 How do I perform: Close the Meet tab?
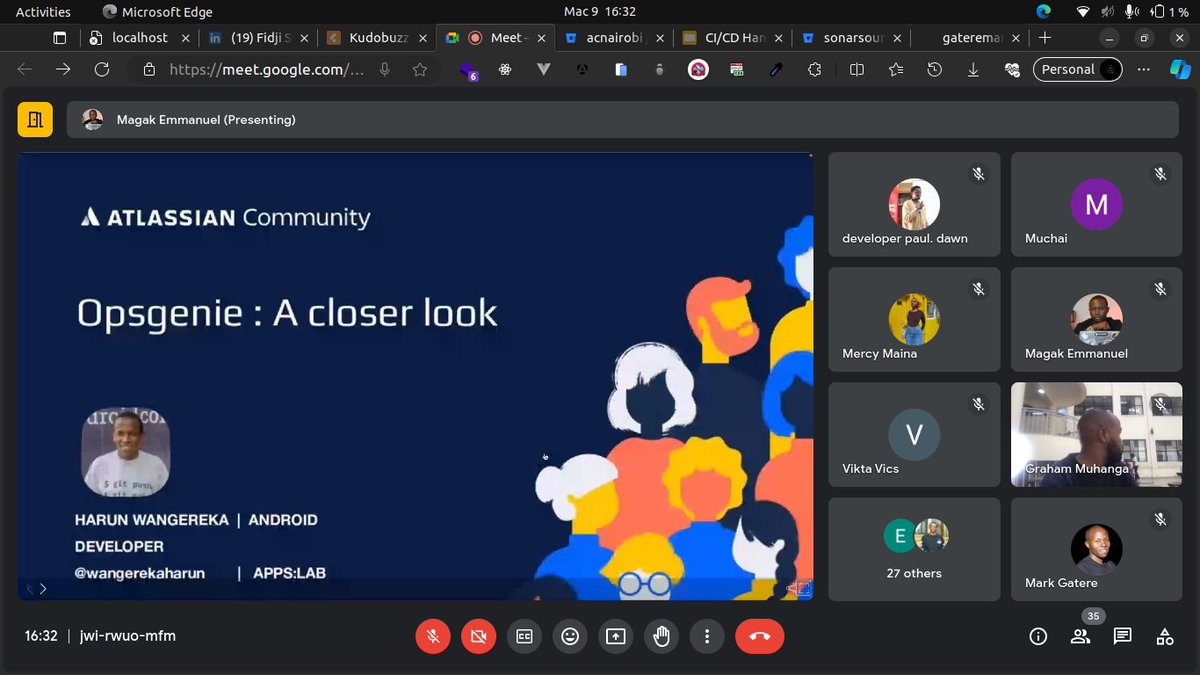point(541,38)
